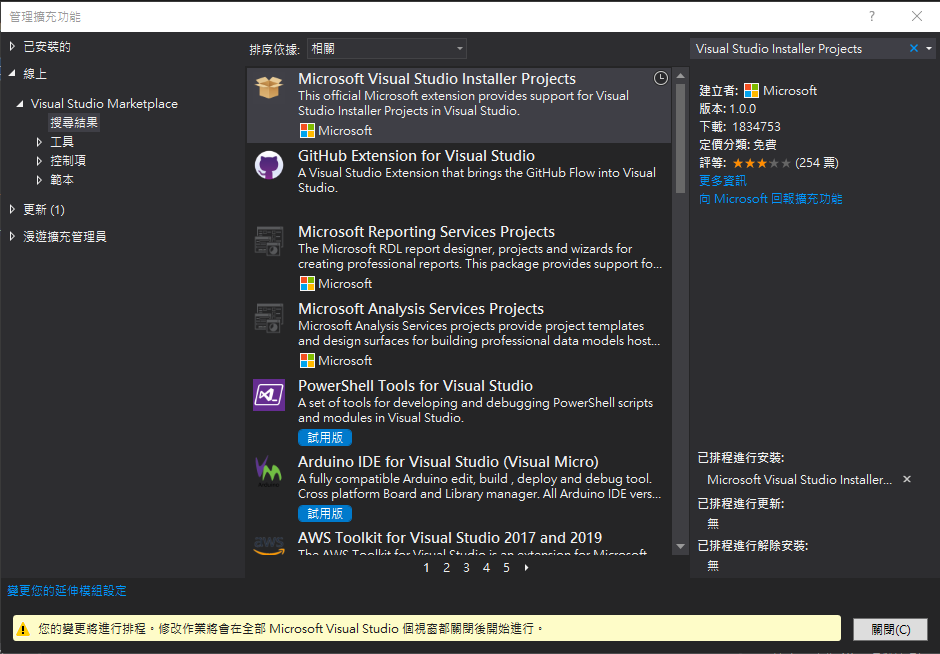
Task: Select Microsoft Visual Studio Installer Projects result
Action: (x=459, y=105)
